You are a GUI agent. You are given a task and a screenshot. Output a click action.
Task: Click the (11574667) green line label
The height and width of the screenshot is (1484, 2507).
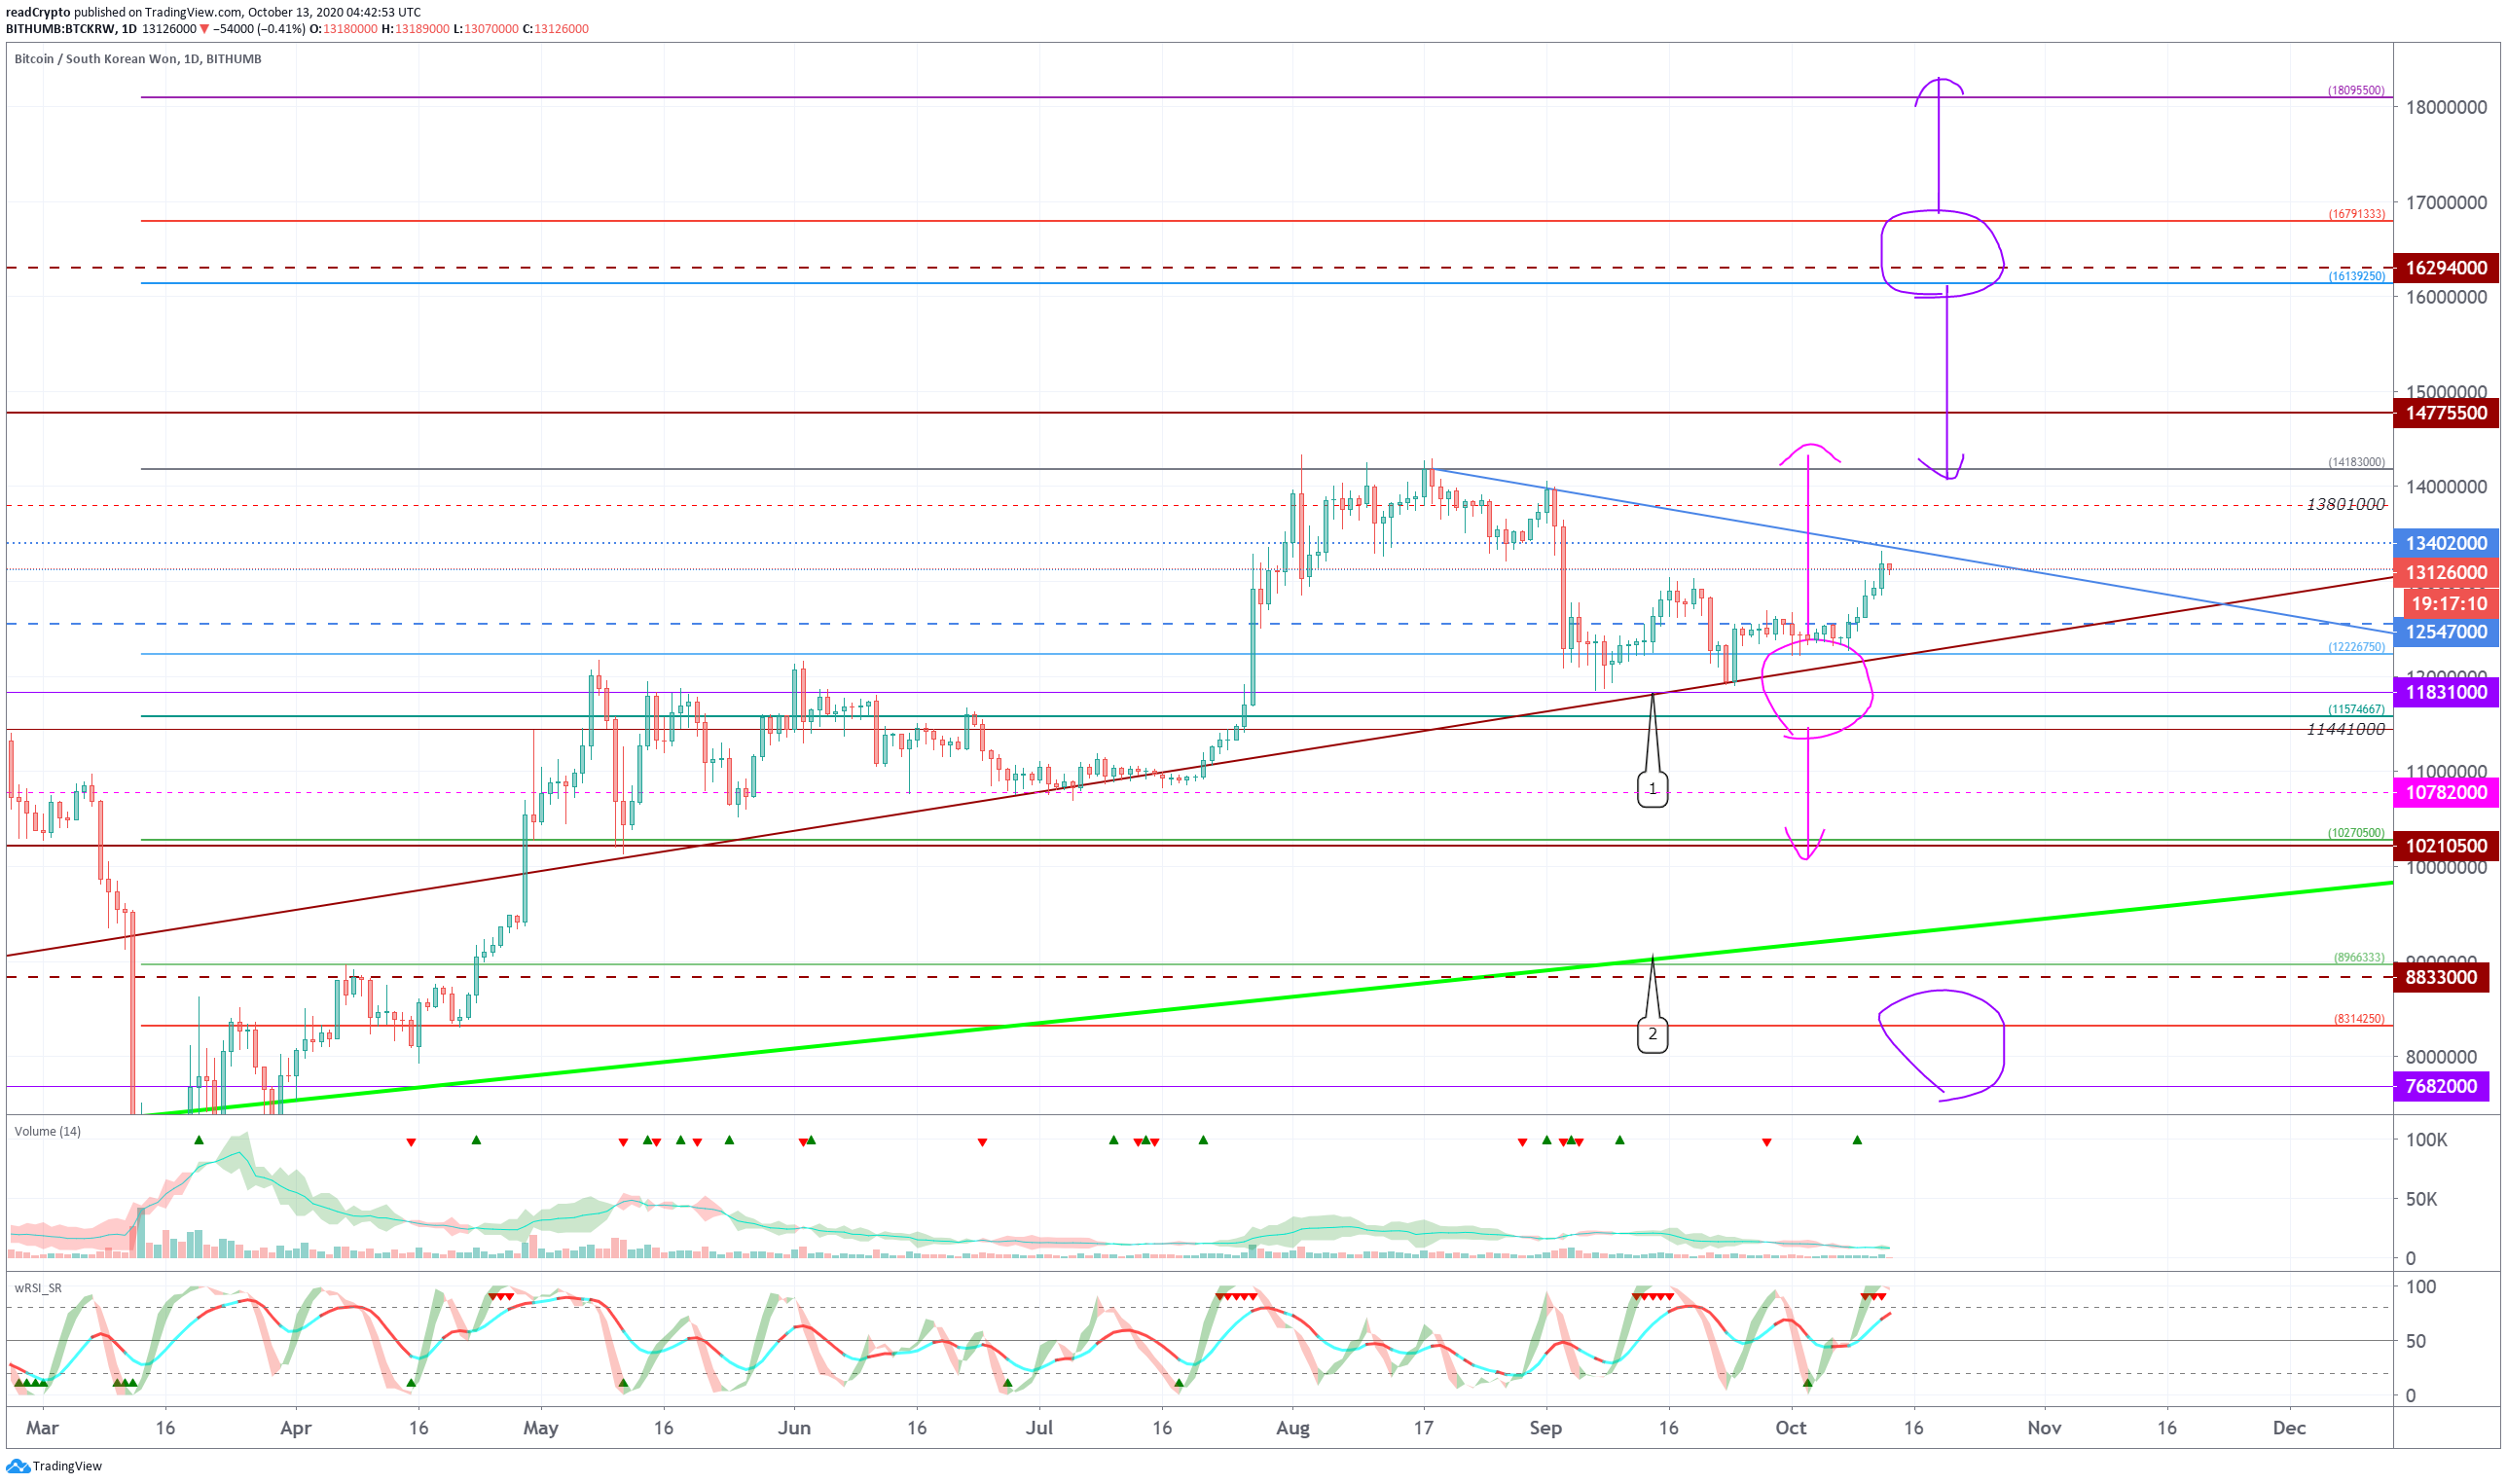[2356, 709]
